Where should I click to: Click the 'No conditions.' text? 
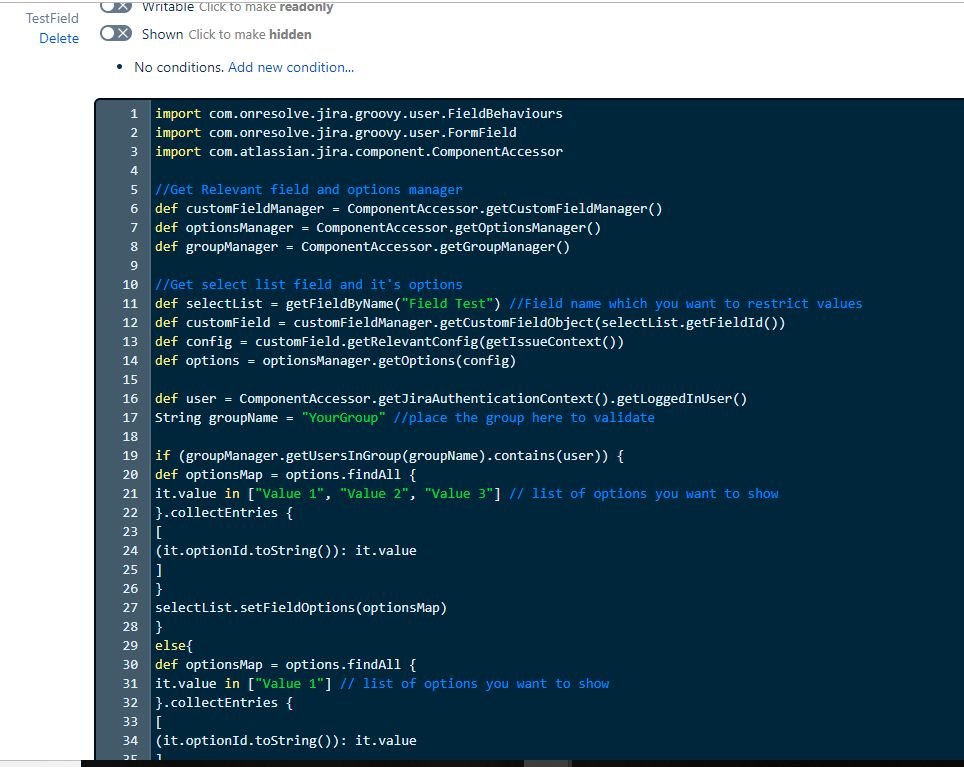(x=179, y=68)
